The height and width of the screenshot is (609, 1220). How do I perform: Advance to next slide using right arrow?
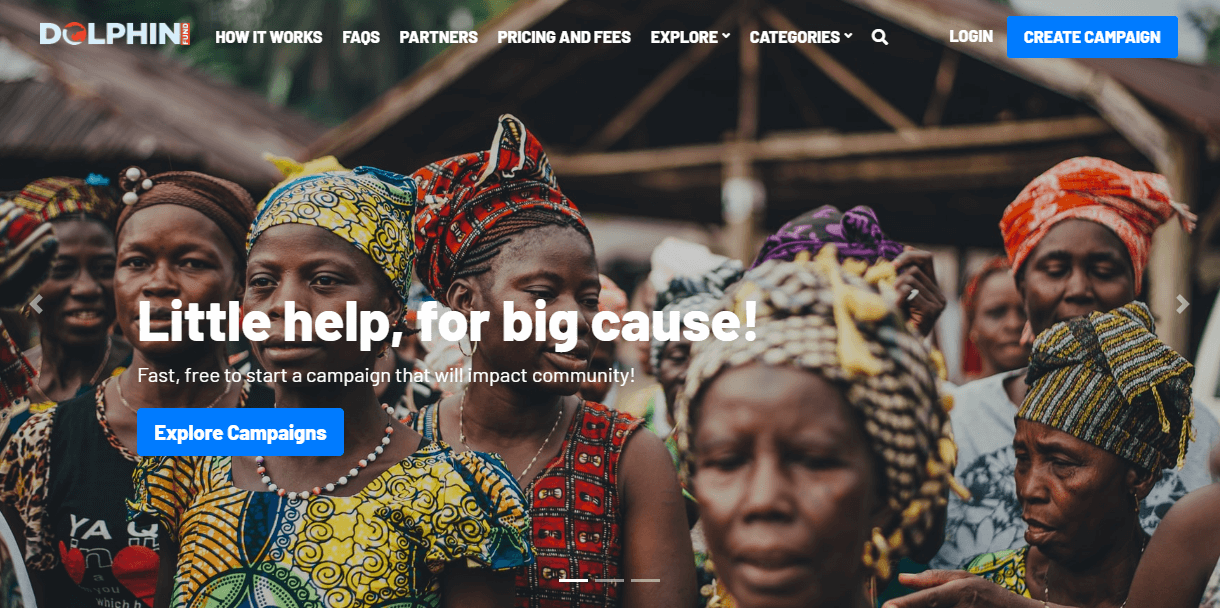1183,305
